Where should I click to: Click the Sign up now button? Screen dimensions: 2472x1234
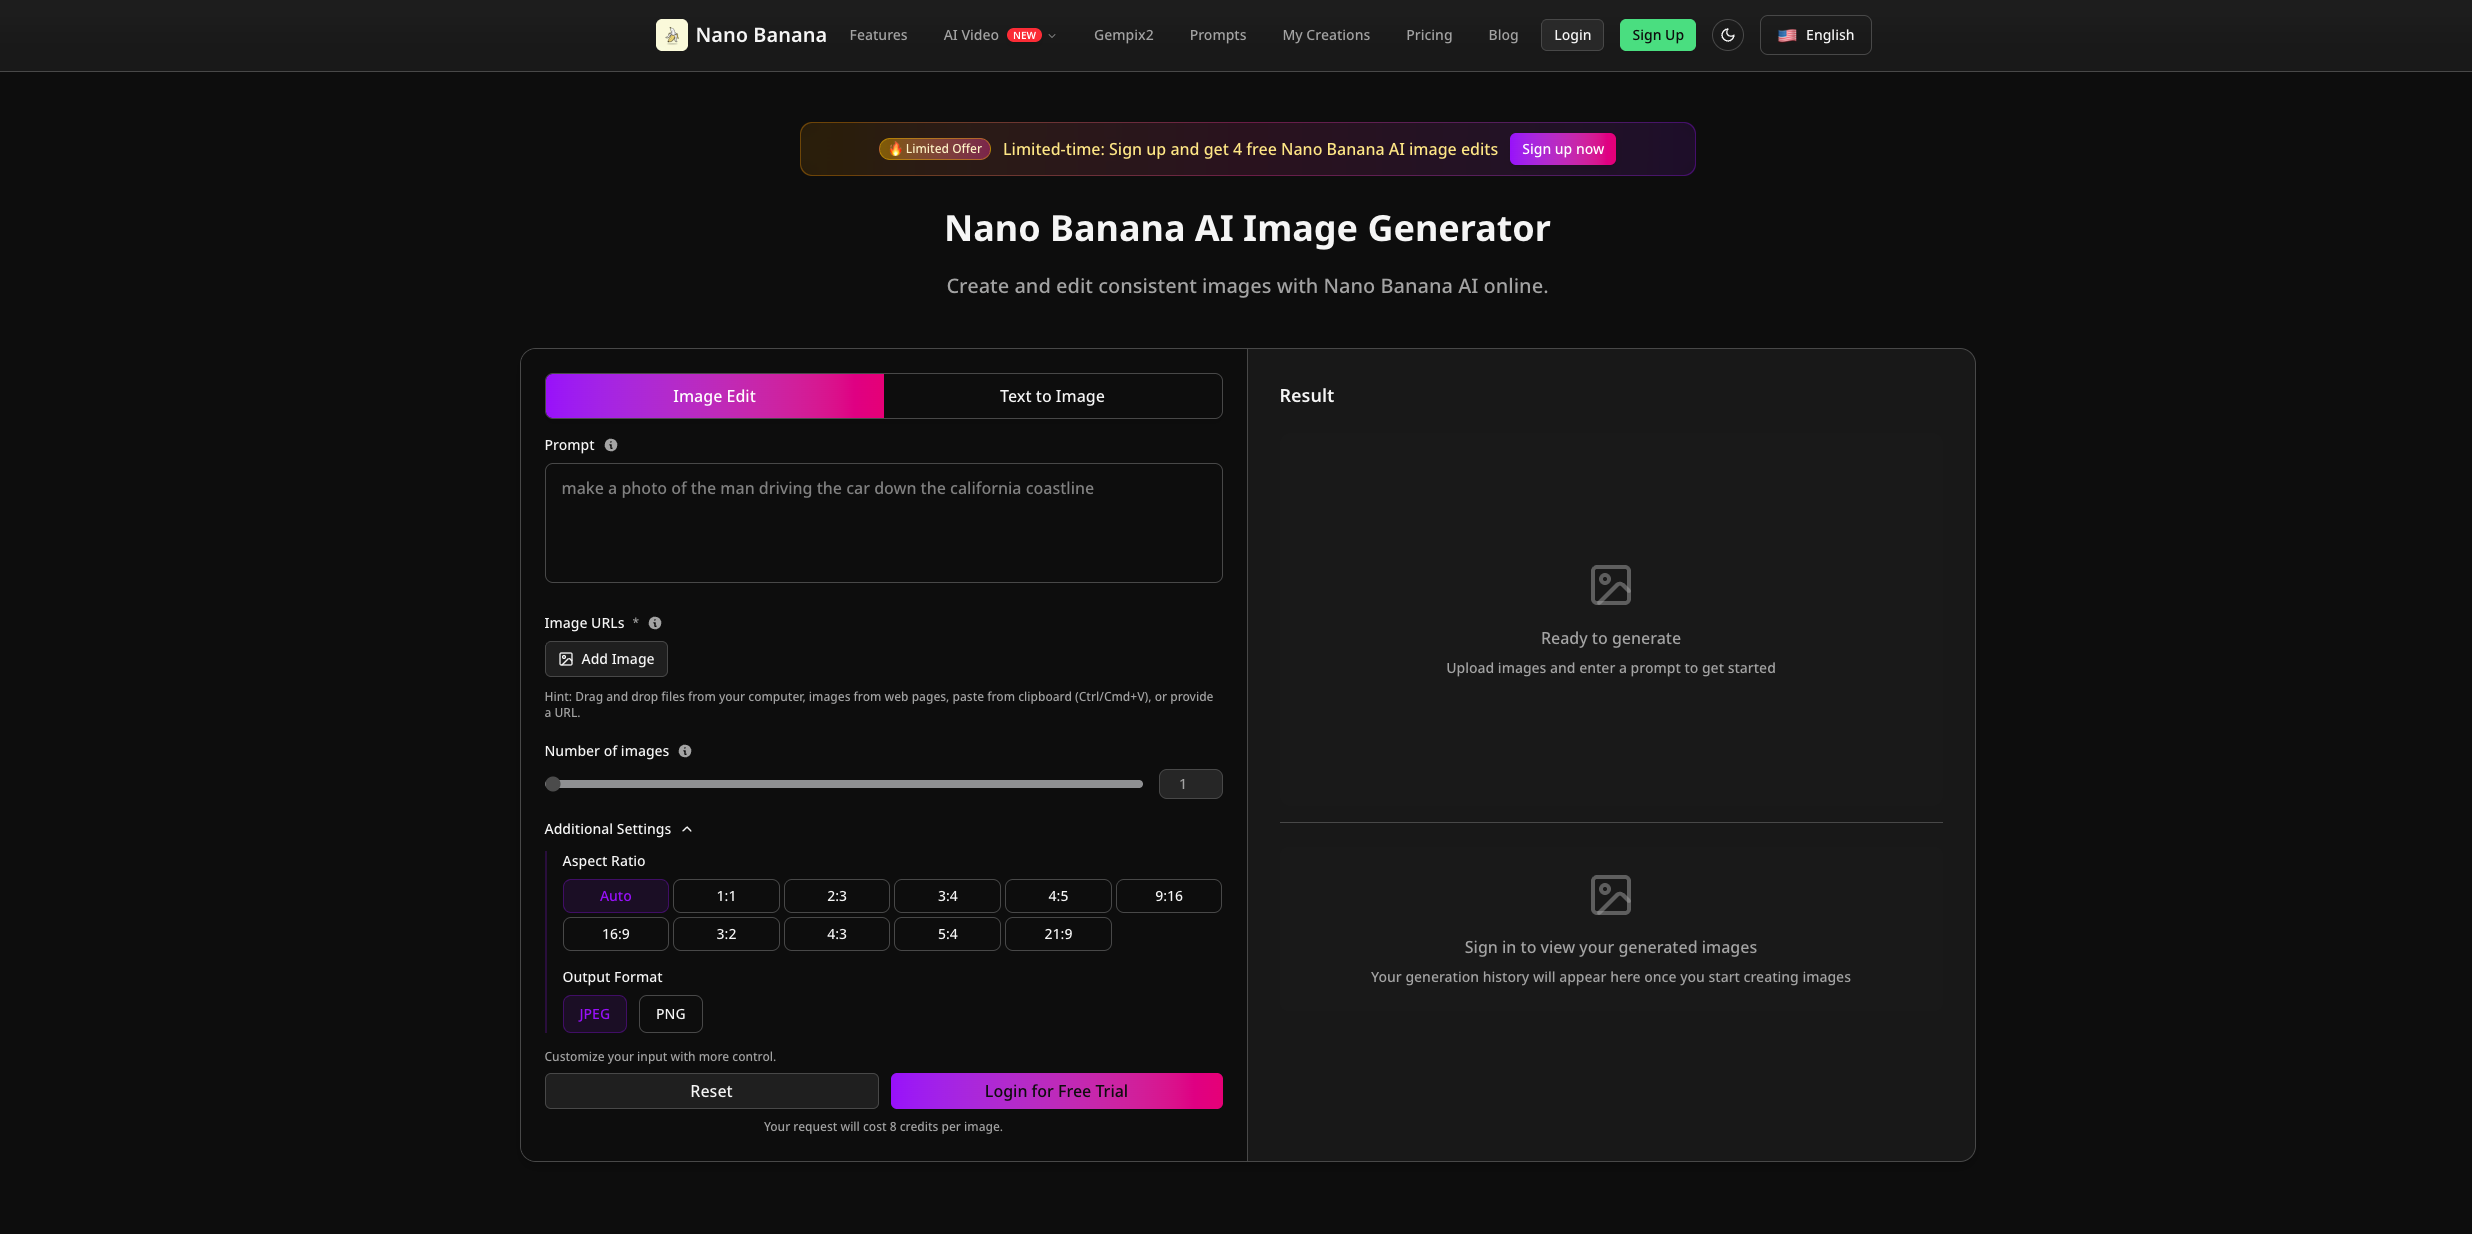tap(1562, 149)
